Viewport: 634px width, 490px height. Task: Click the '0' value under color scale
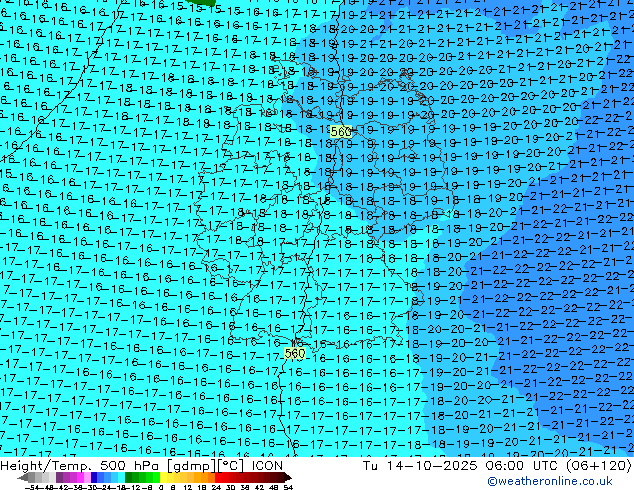(x=161, y=488)
